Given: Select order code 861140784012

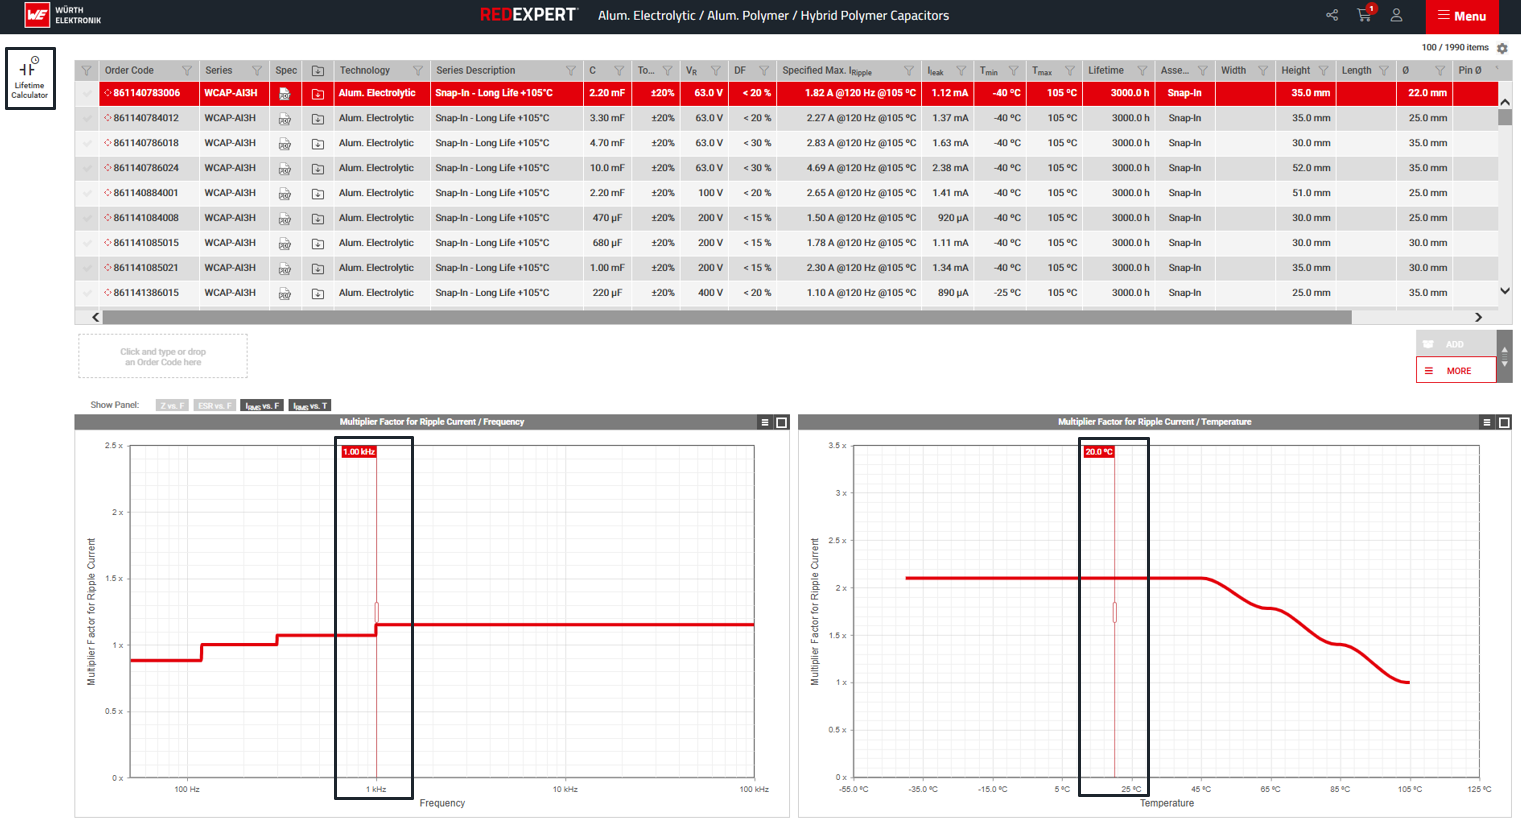Looking at the screenshot, I should click(x=146, y=118).
